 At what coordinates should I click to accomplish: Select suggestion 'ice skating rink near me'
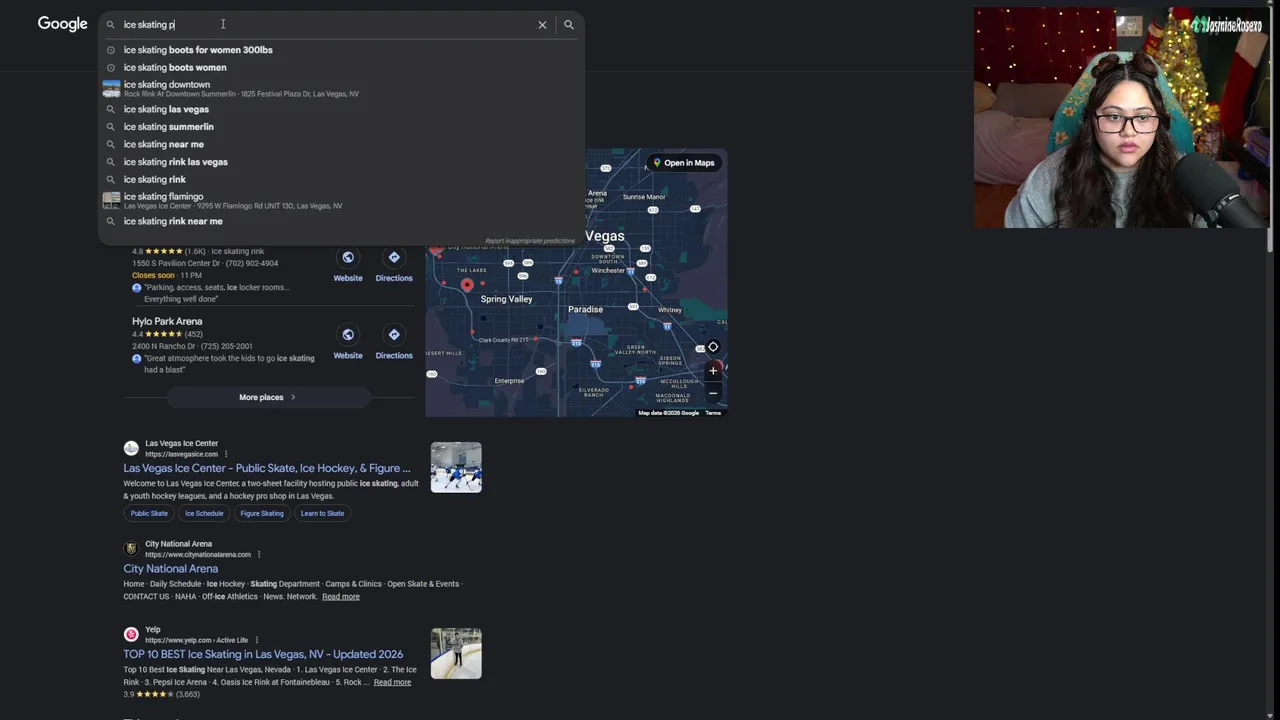click(x=173, y=221)
